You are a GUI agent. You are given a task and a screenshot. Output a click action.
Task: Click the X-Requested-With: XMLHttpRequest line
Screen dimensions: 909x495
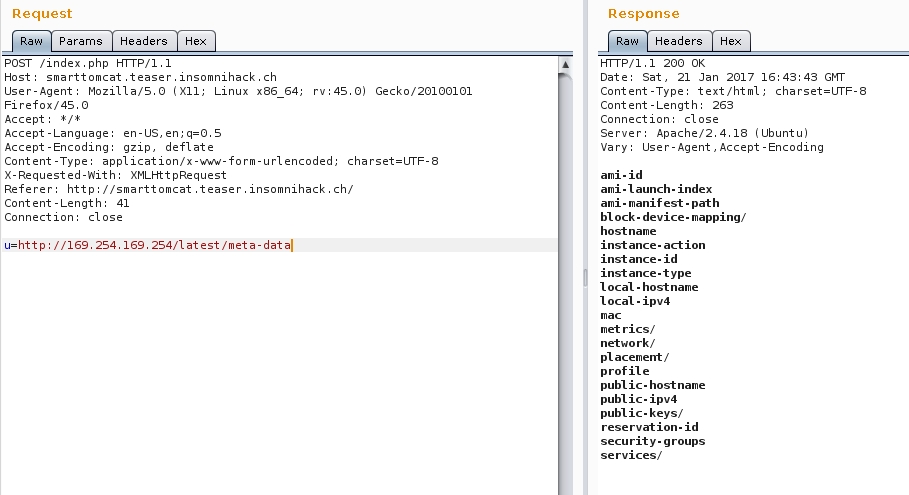tap(115, 175)
